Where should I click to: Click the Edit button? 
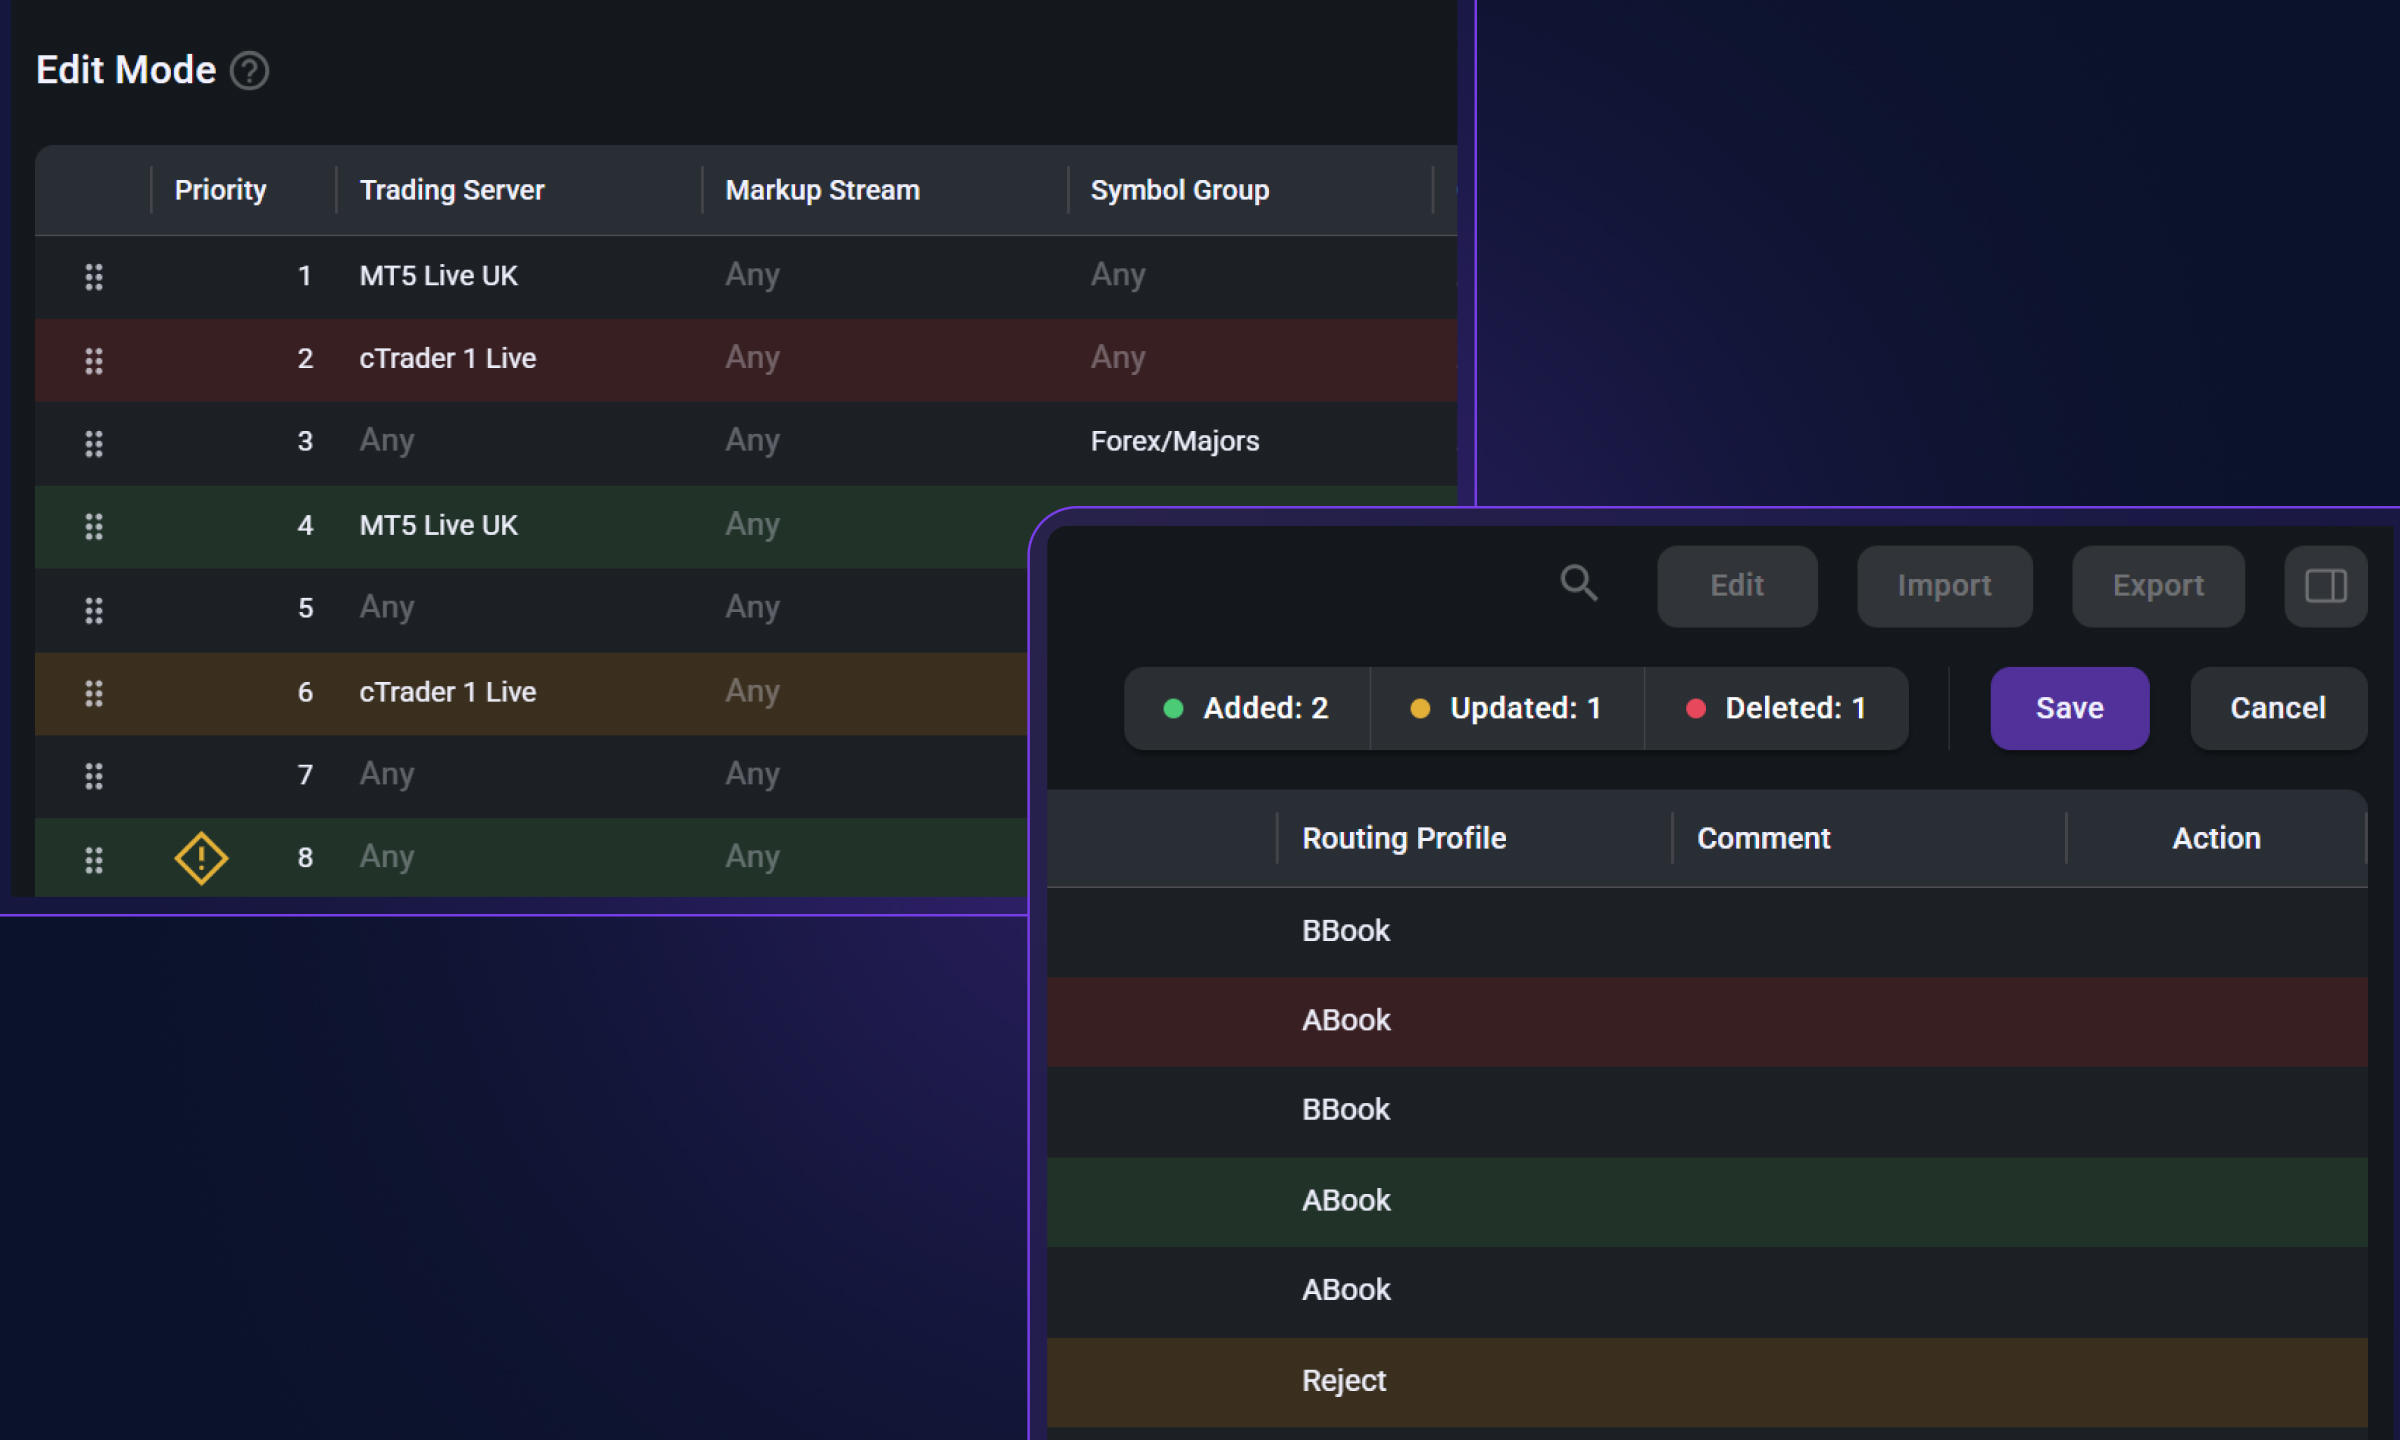tap(1736, 586)
